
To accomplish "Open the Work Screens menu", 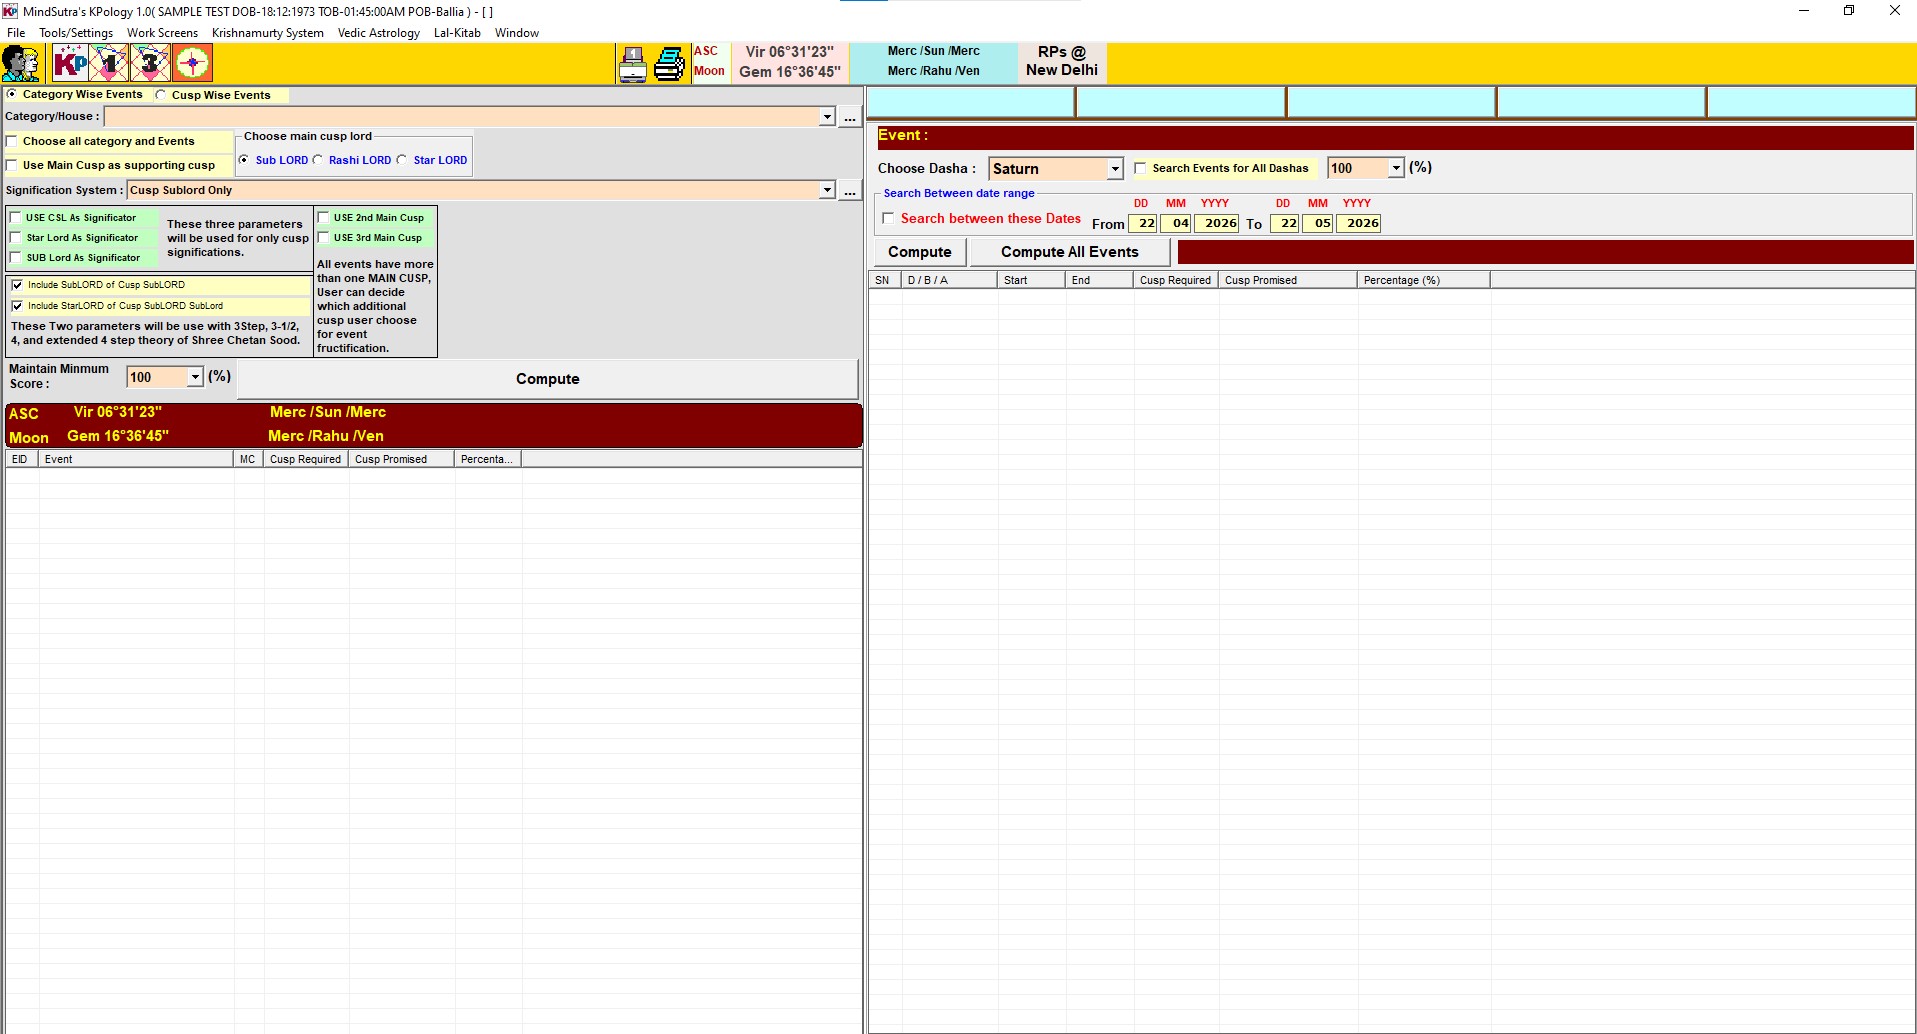I will click(x=162, y=33).
